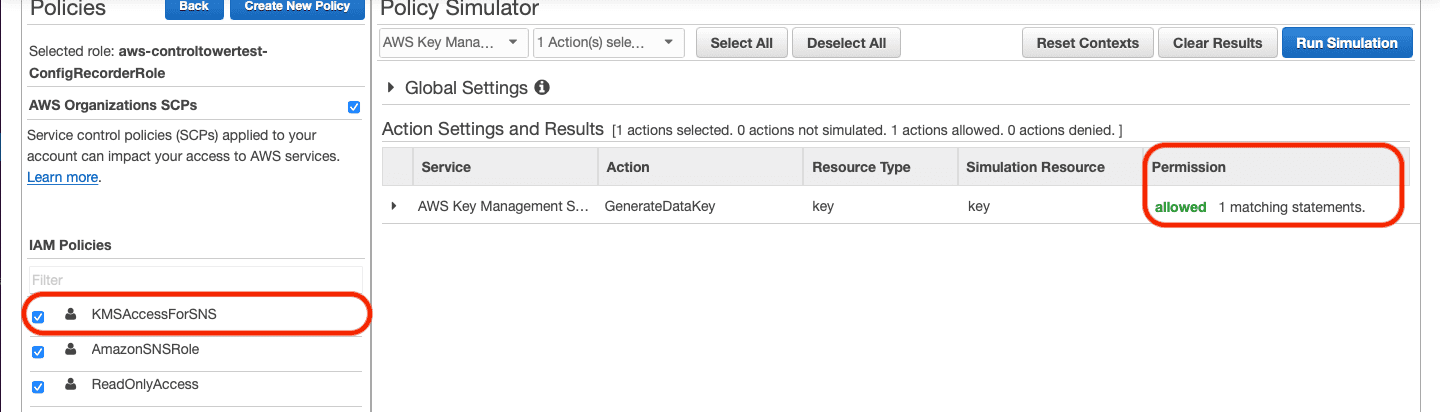Click the info icon beside Global Settings
This screenshot has height=412, width=1440.
(x=542, y=88)
